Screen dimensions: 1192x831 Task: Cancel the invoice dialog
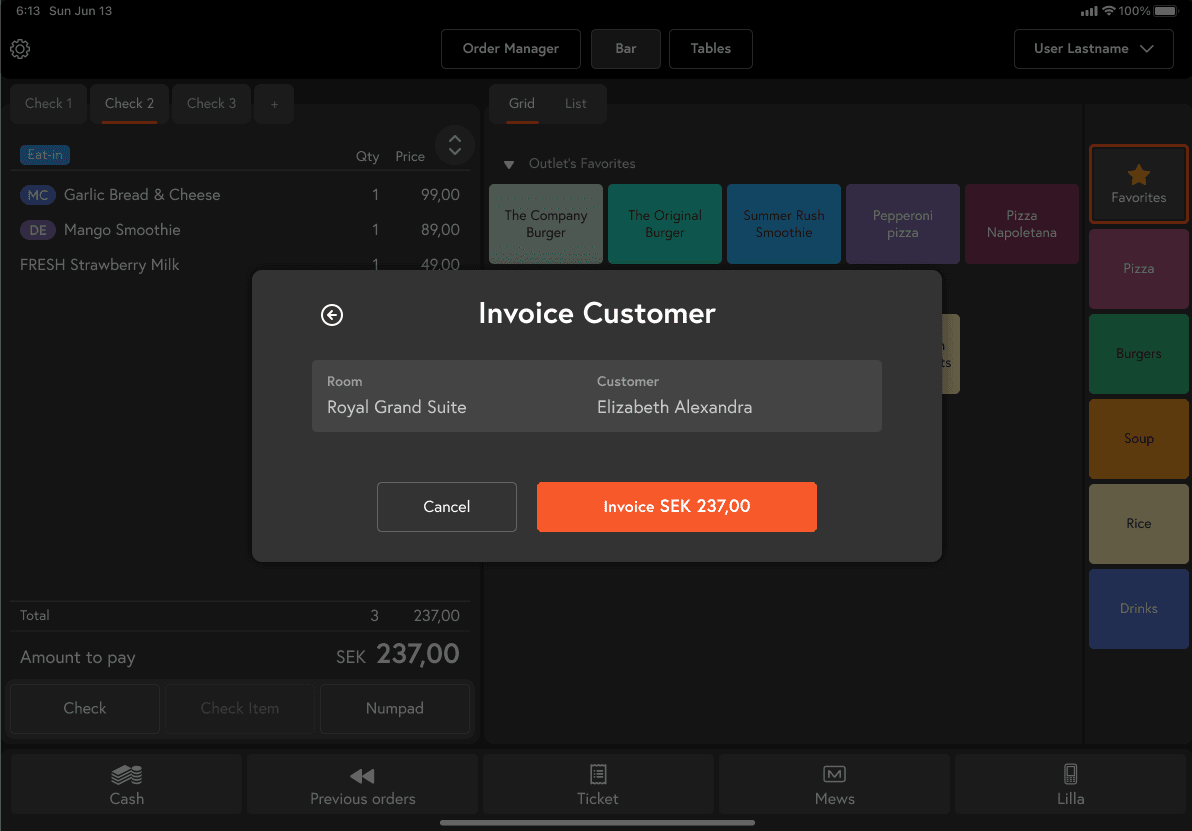pos(446,507)
